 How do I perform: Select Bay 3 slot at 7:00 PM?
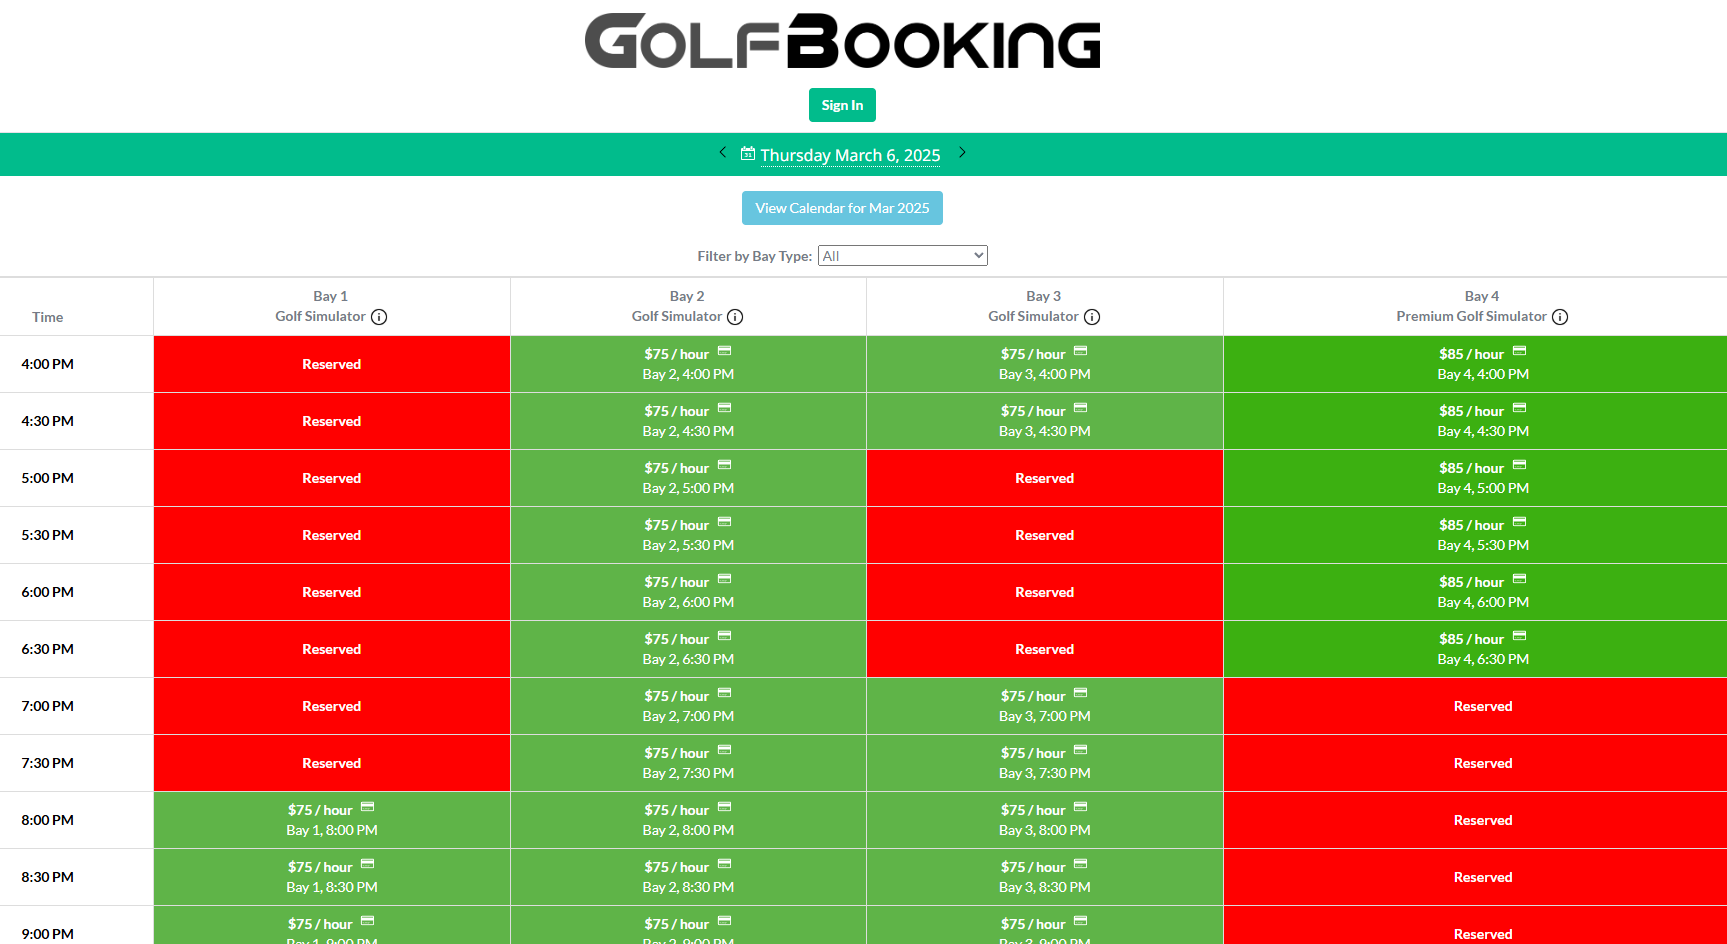(1044, 706)
